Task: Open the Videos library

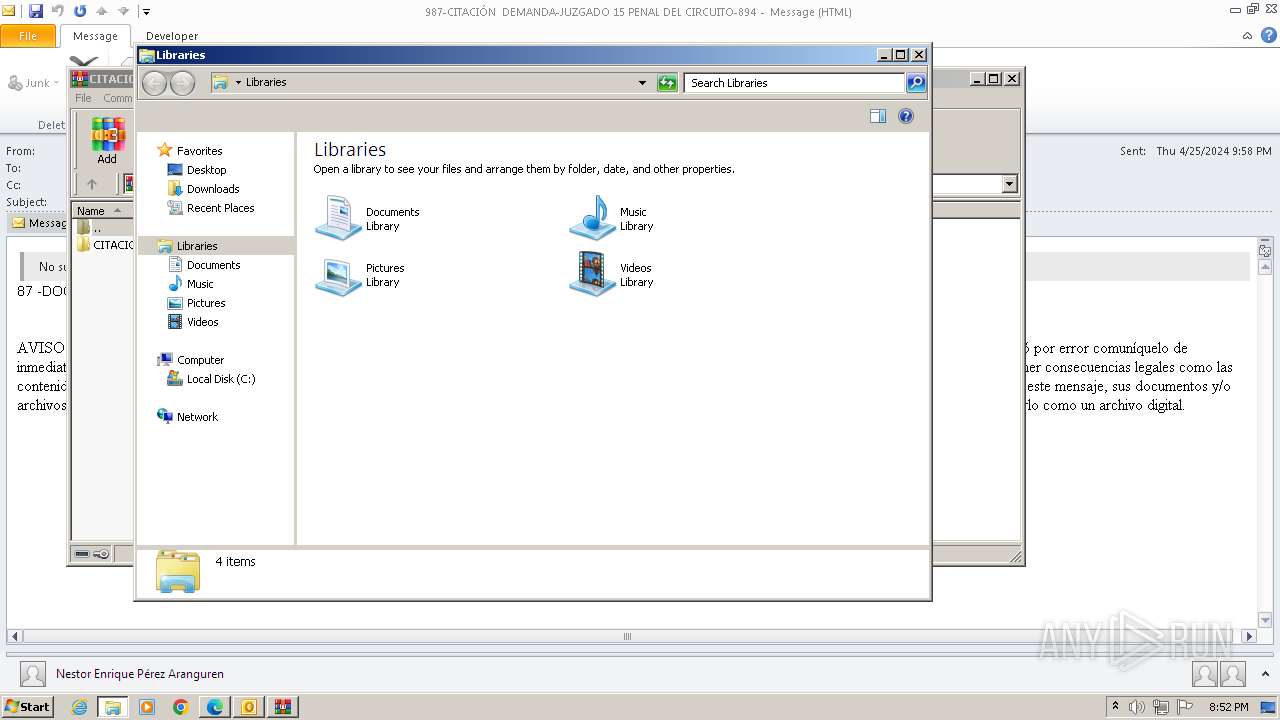Action: click(611, 275)
